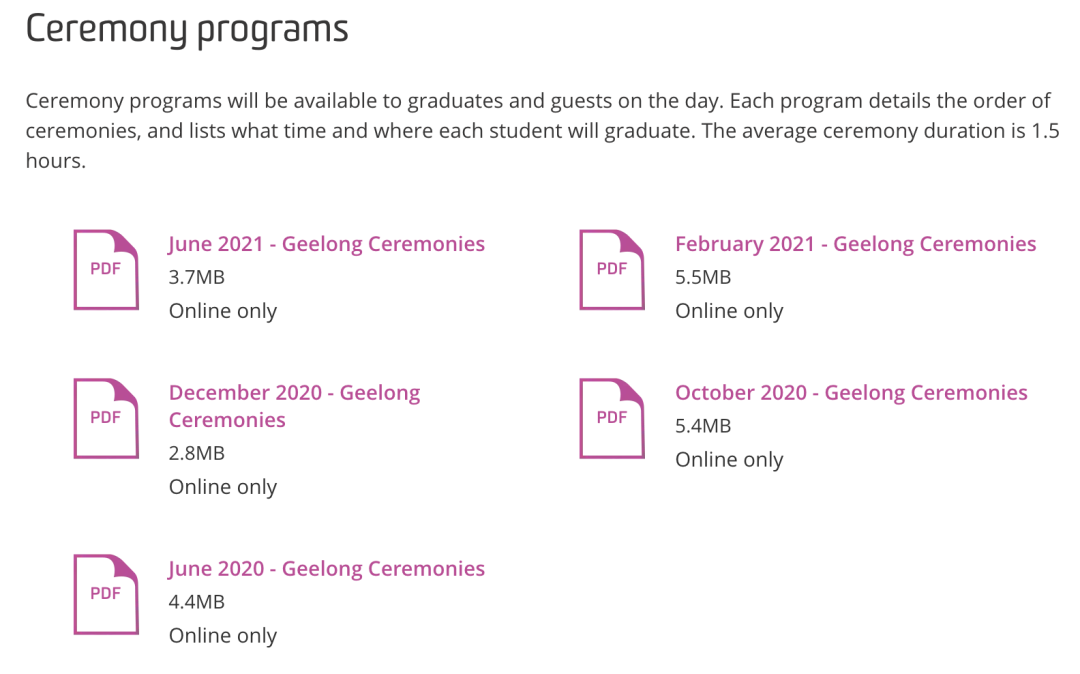Click the 5.5MB file size text
This screenshot has height=674, width=1080.
(703, 277)
